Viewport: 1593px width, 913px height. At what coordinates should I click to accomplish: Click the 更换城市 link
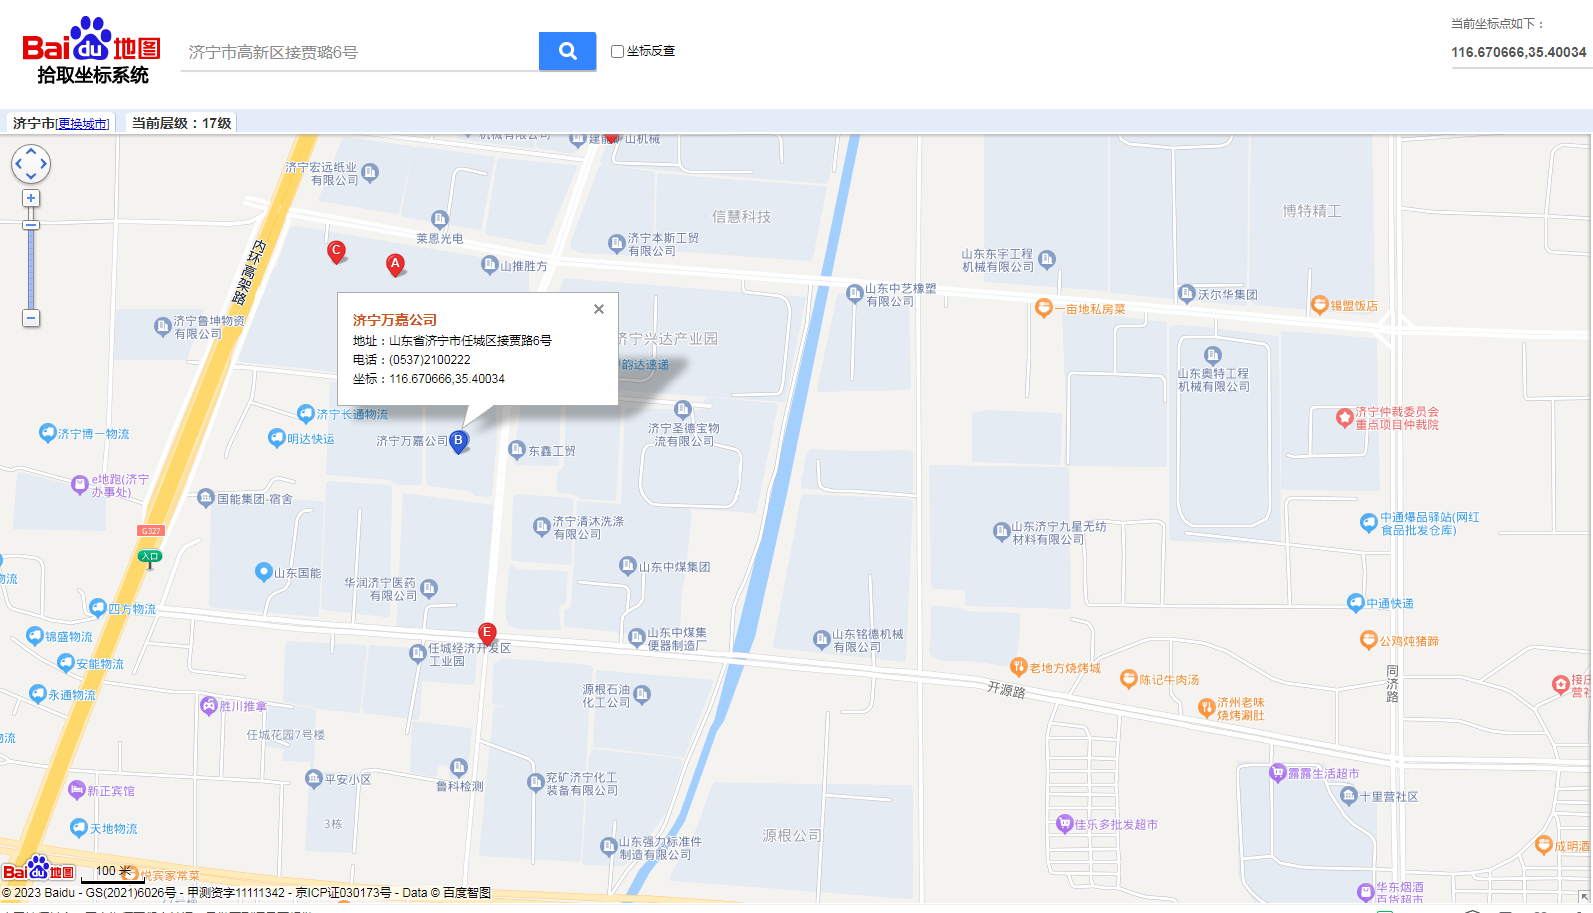click(x=82, y=124)
